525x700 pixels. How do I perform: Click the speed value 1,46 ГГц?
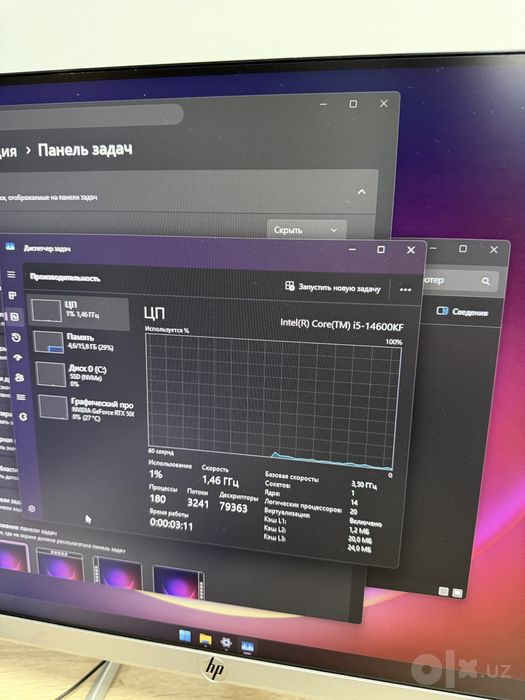click(221, 481)
